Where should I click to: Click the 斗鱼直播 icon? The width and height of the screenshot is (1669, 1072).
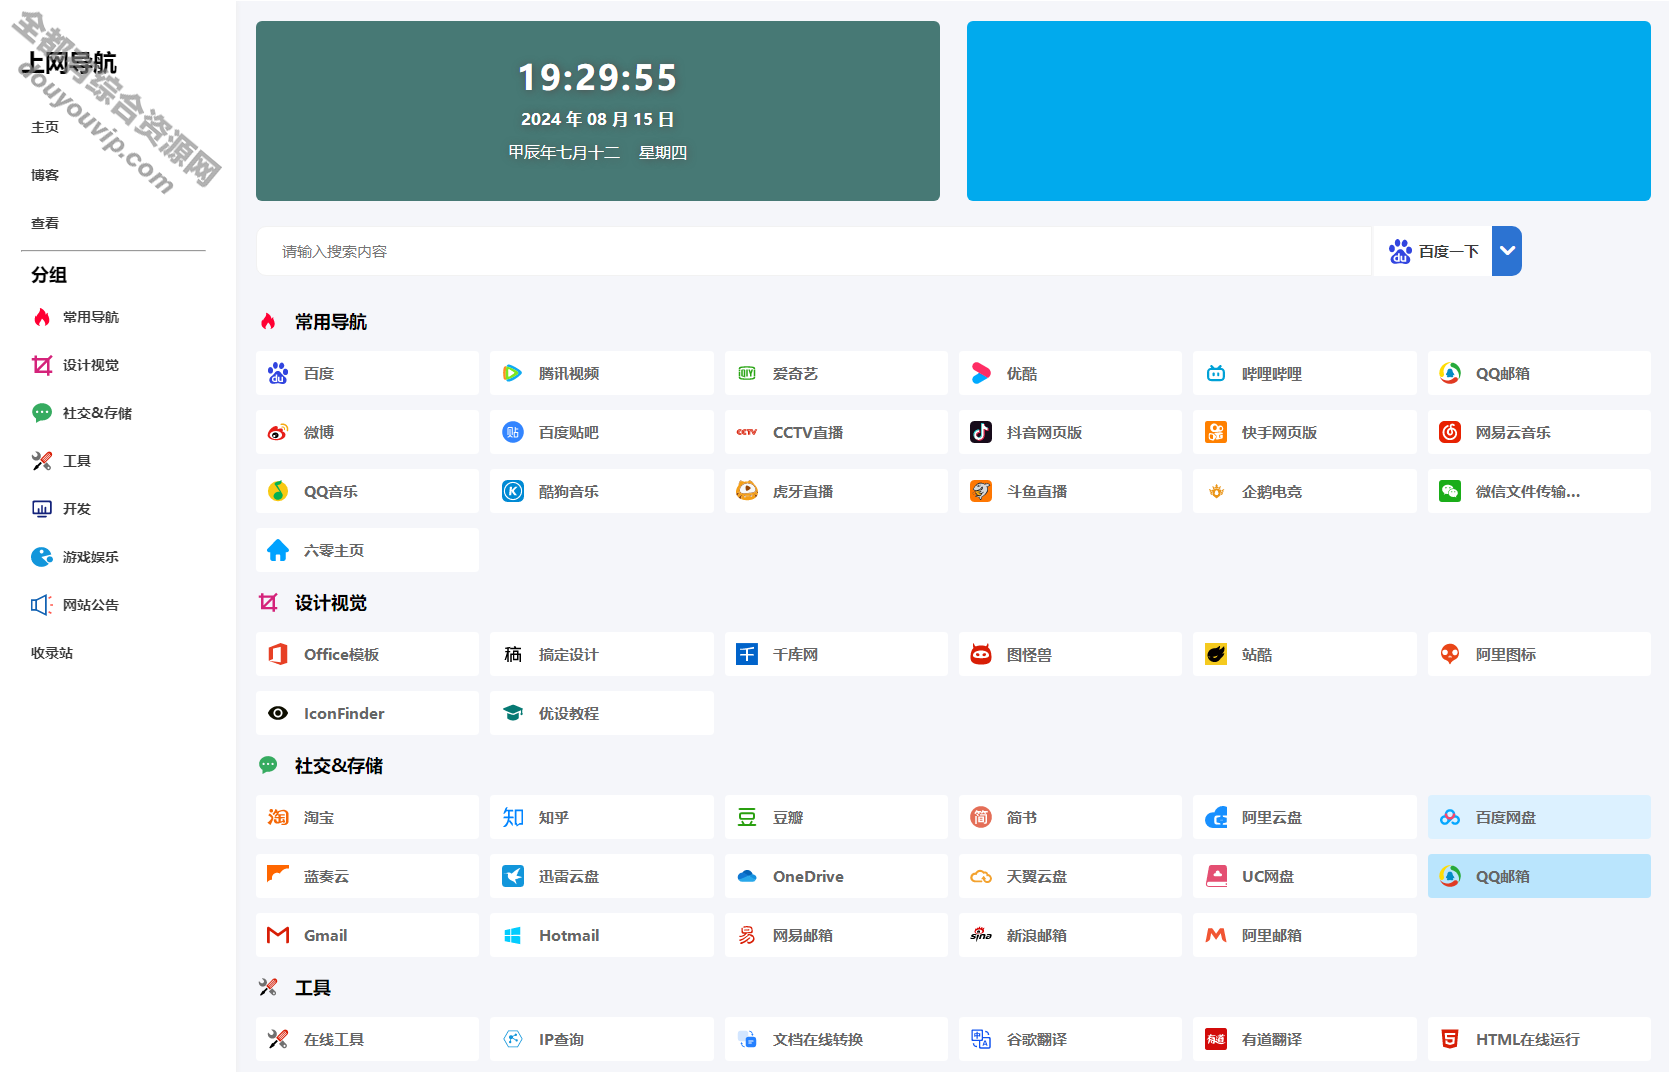(981, 491)
